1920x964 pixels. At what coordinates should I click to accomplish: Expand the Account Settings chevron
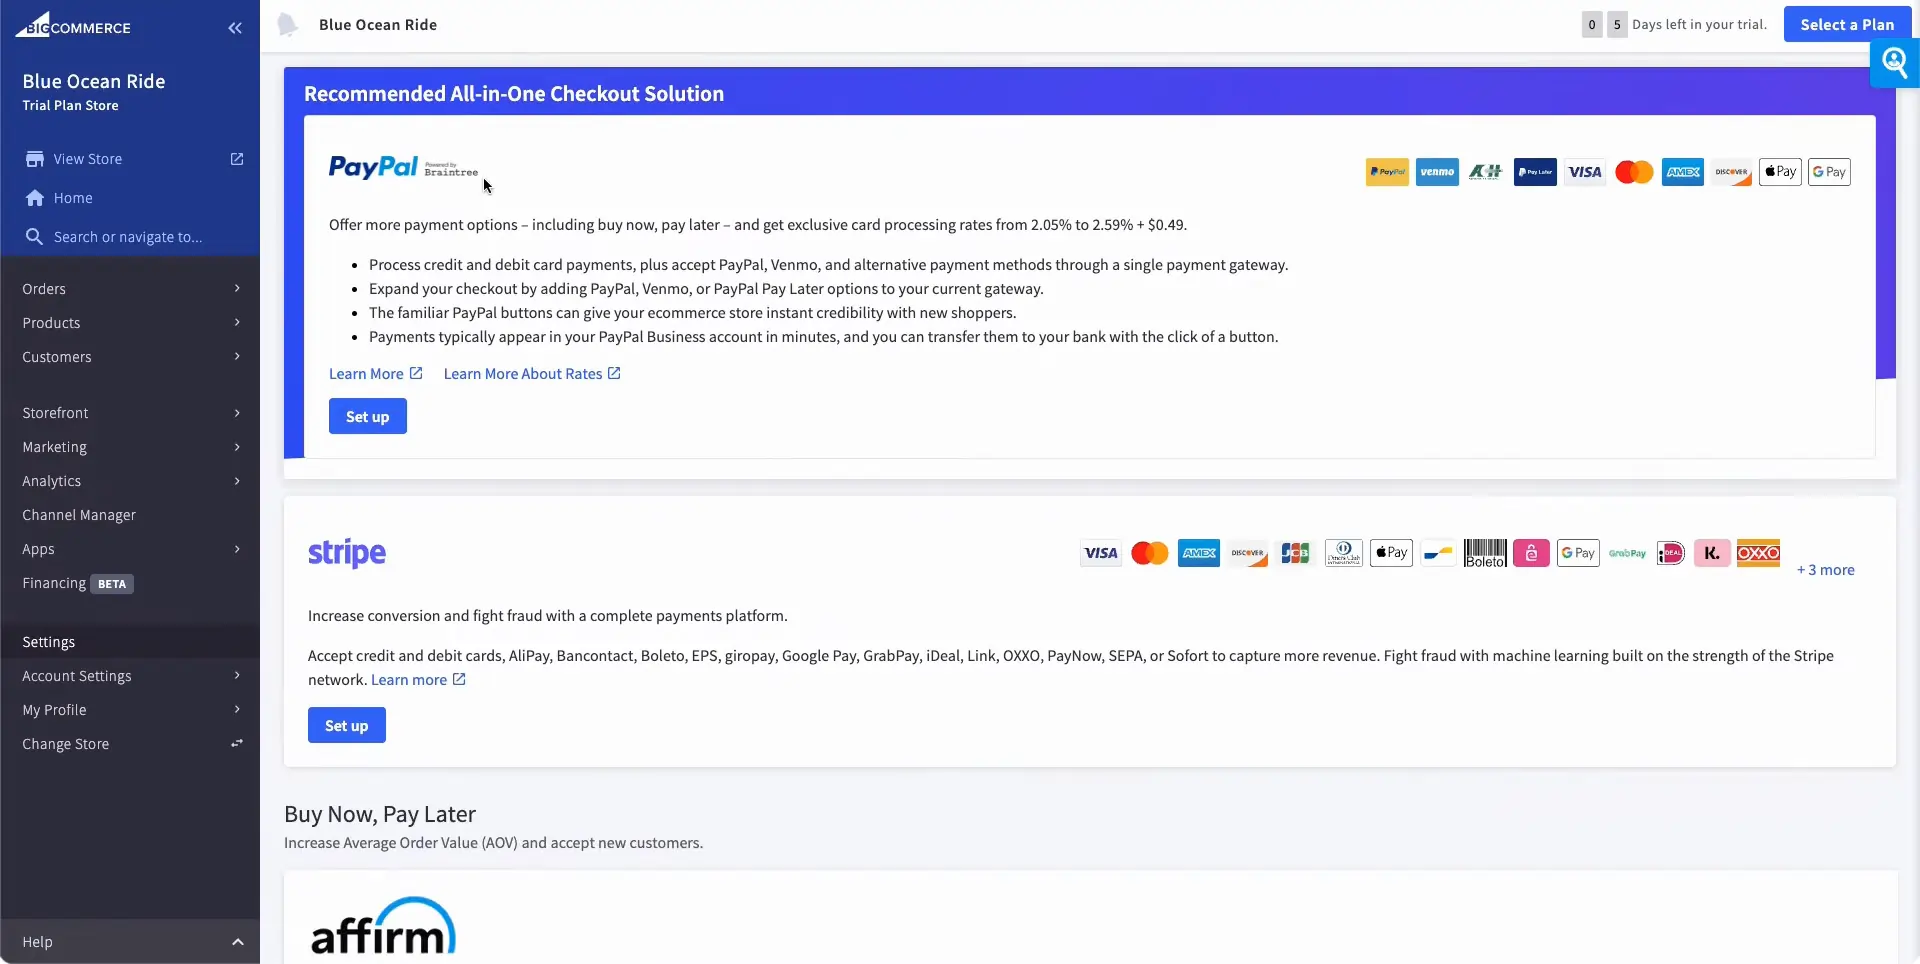237,675
